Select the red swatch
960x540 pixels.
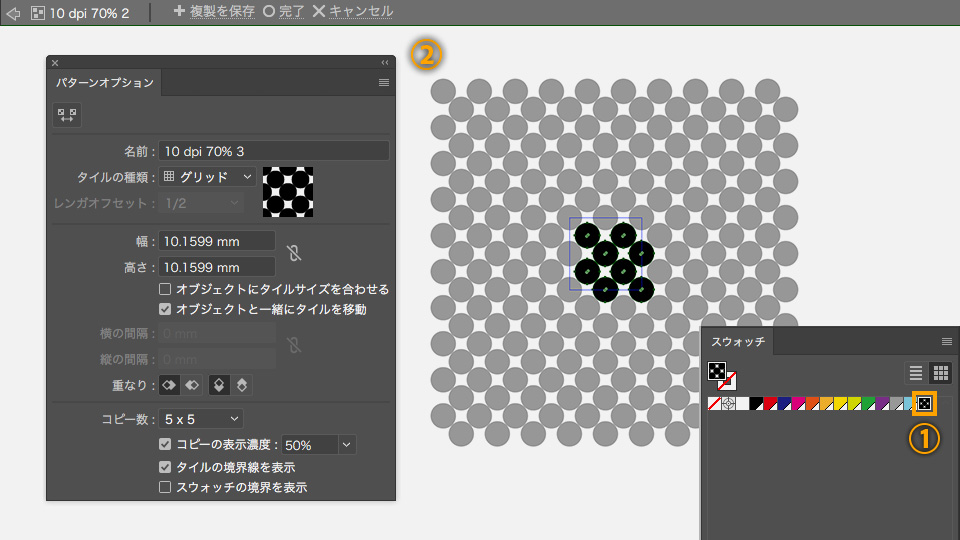click(x=770, y=403)
